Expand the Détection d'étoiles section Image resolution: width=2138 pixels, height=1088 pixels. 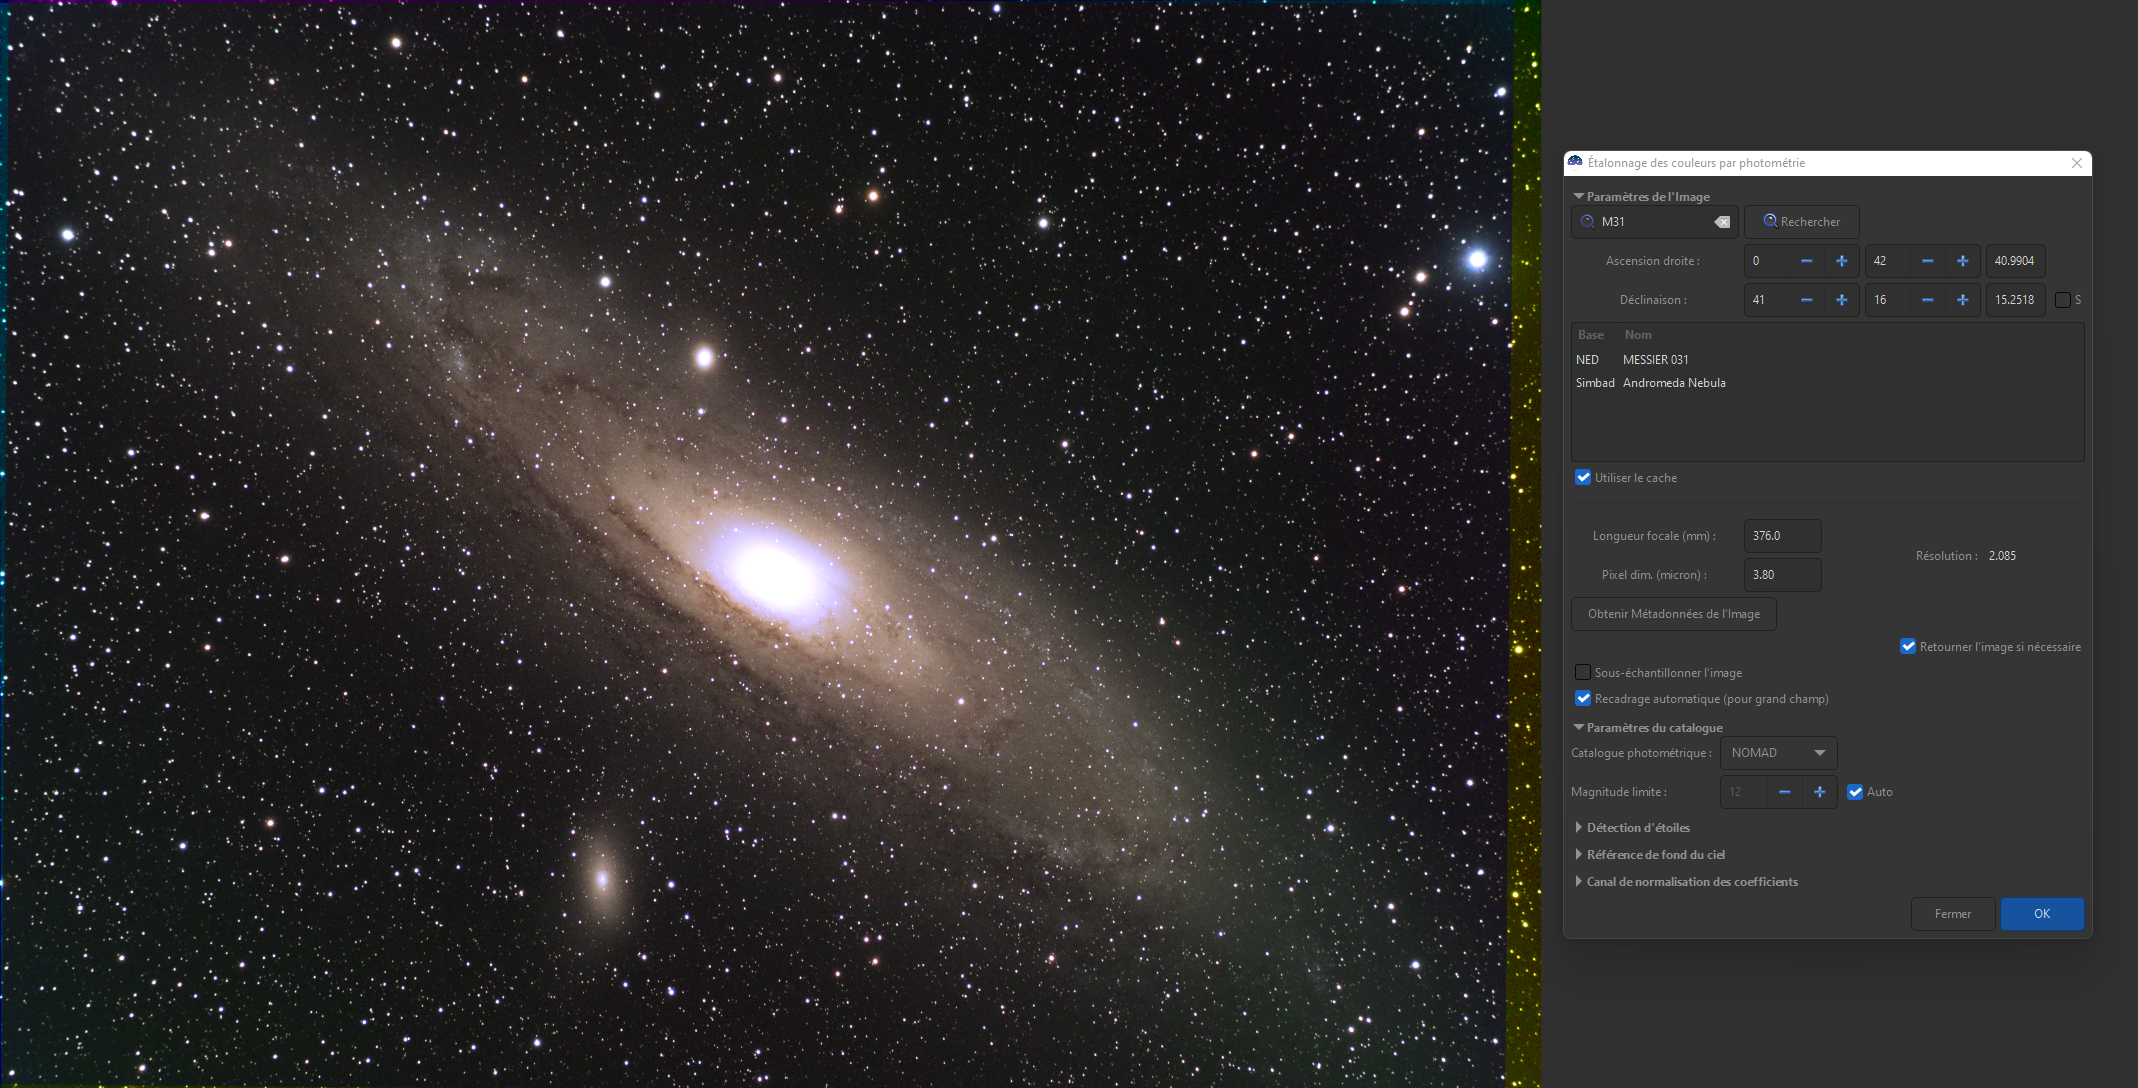click(x=1637, y=828)
